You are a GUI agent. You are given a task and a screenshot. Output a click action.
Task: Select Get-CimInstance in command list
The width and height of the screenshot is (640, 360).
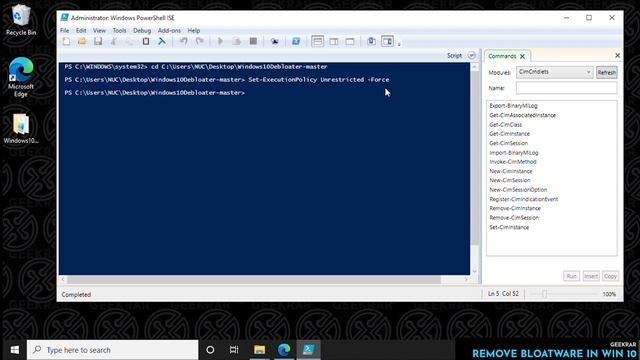(509, 134)
